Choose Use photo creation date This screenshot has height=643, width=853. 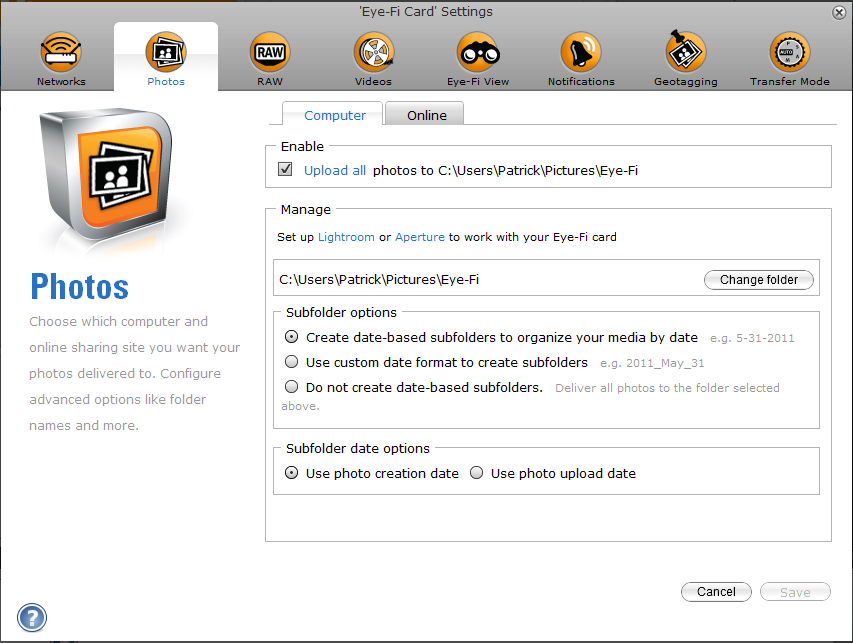(x=292, y=473)
